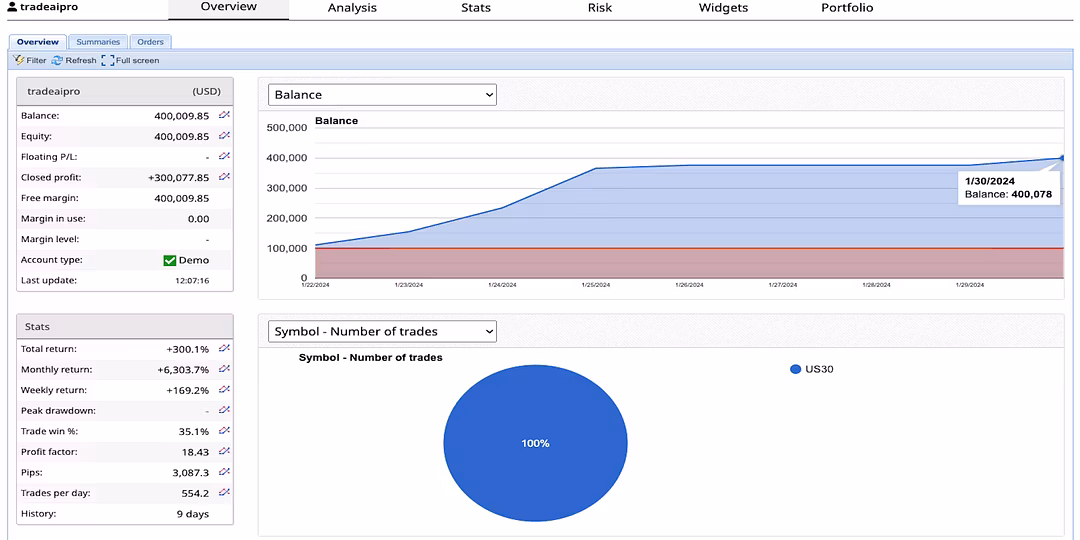Go to the Summaries sub-tab

[x=98, y=42]
